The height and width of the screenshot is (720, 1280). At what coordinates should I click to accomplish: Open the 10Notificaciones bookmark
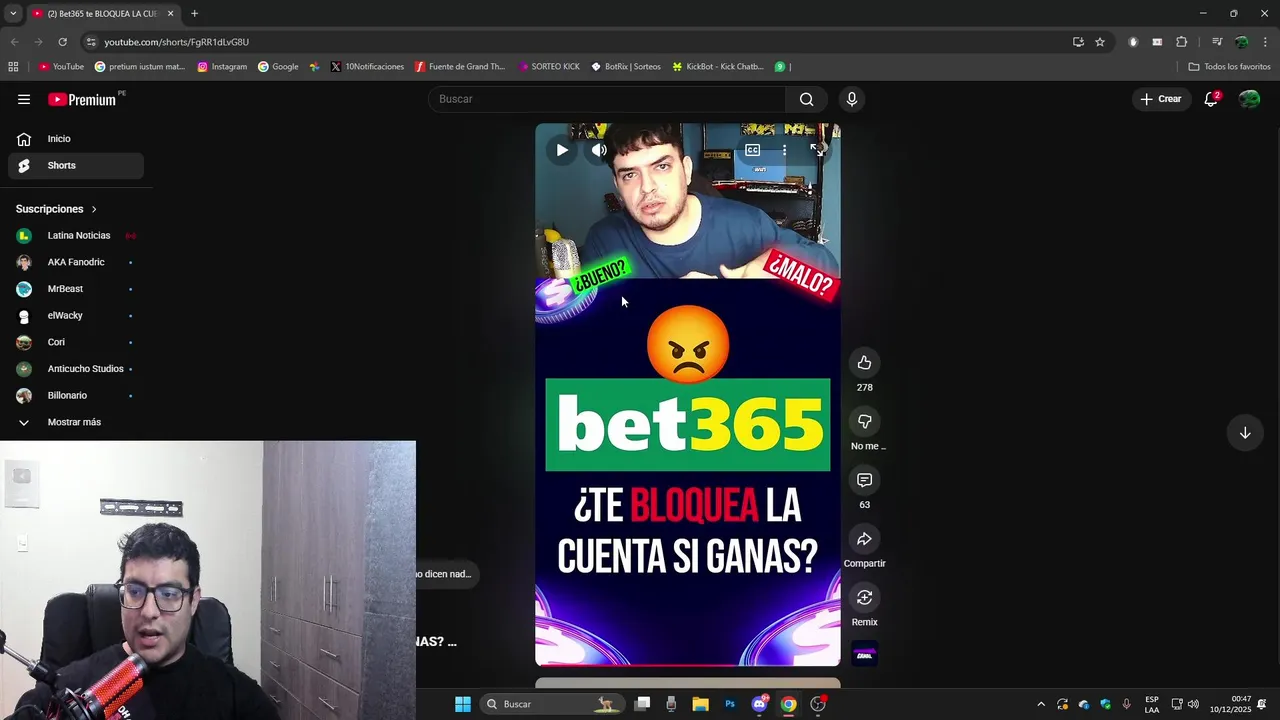[x=367, y=67]
